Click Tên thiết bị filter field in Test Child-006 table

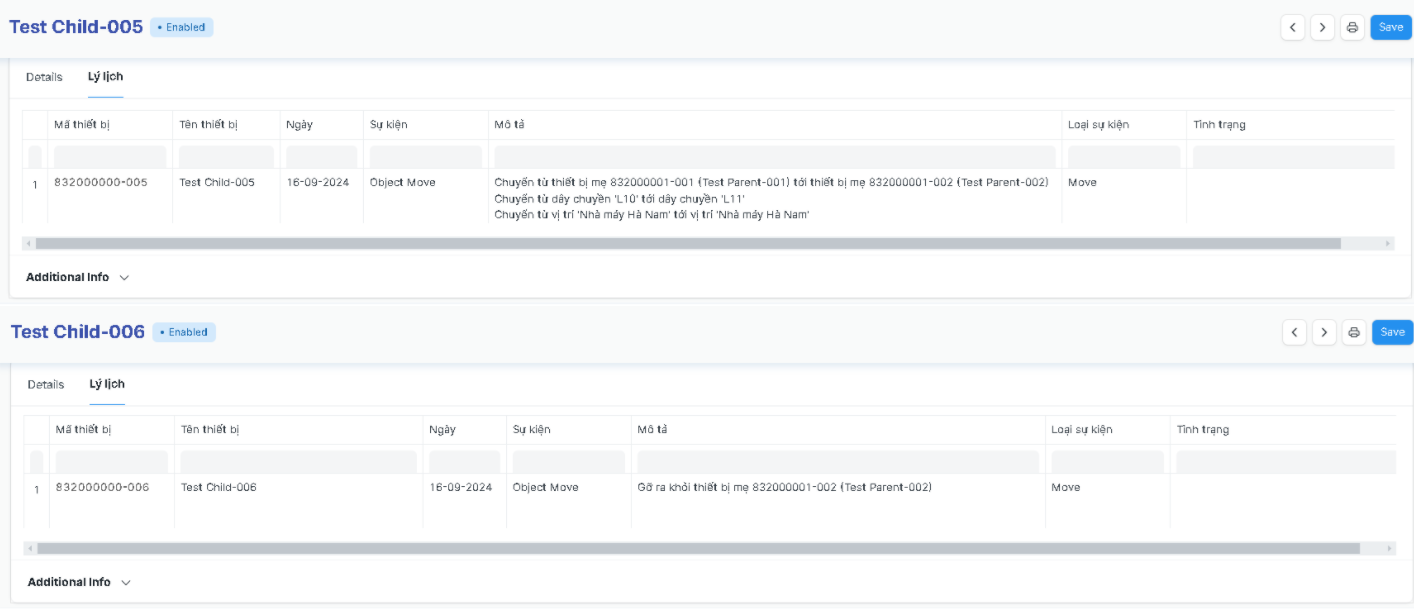coord(298,462)
